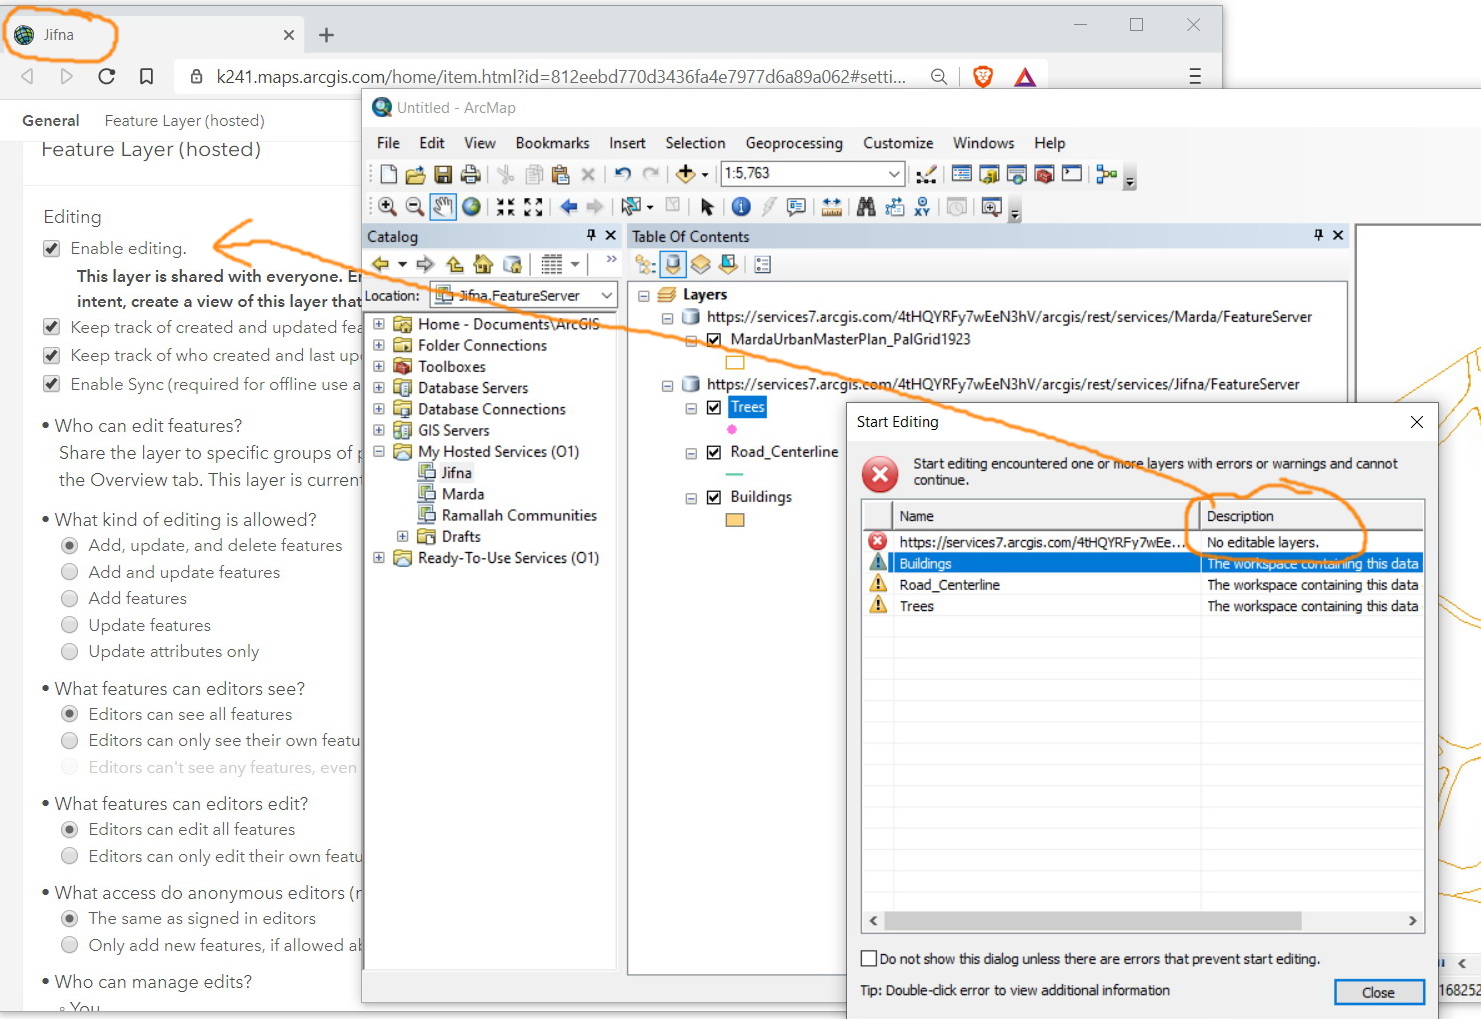
Task: Click the Undo arrow in ArcMap toolbar
Action: coord(623,174)
